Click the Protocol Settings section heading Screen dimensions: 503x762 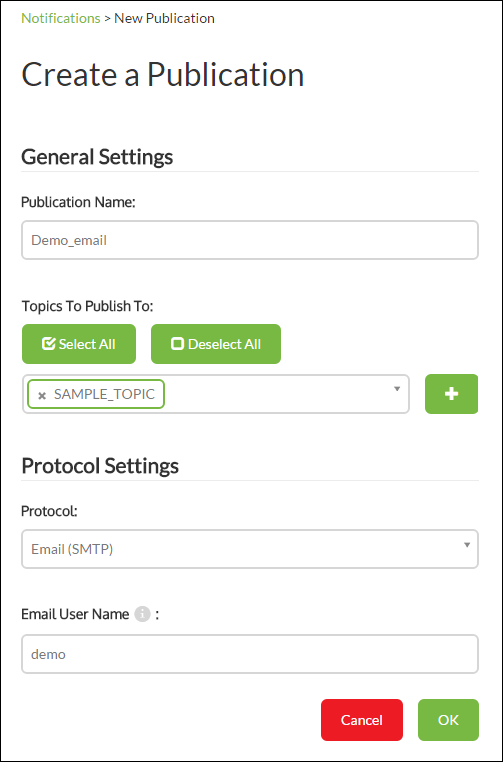tap(100, 466)
